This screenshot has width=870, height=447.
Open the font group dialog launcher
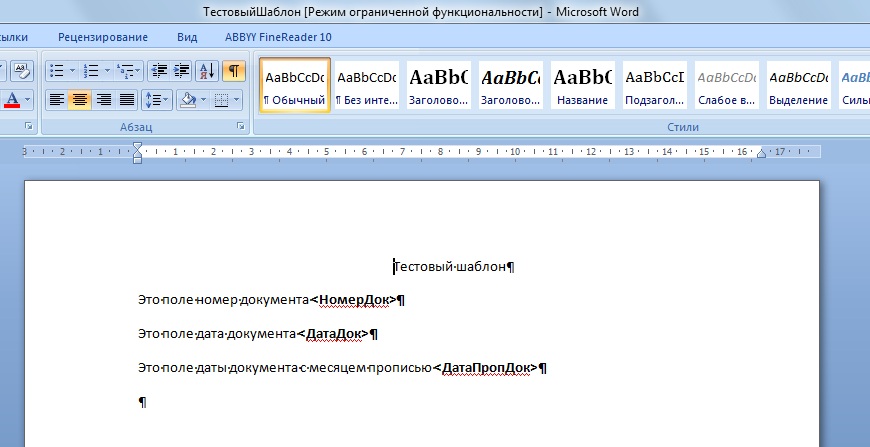click(x=29, y=126)
